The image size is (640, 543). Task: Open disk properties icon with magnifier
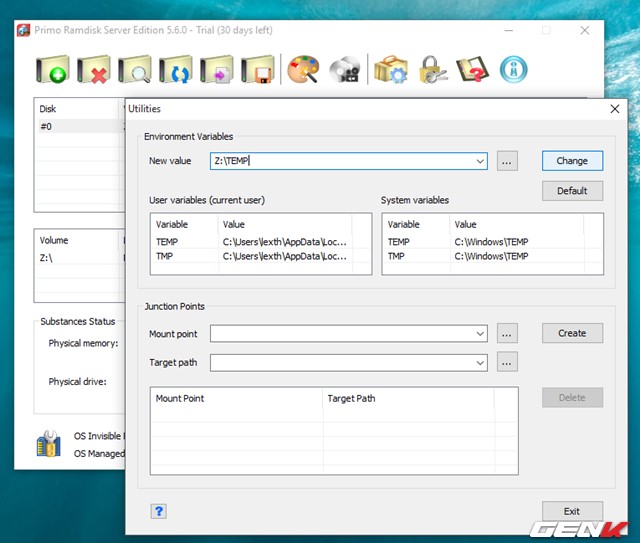(134, 69)
